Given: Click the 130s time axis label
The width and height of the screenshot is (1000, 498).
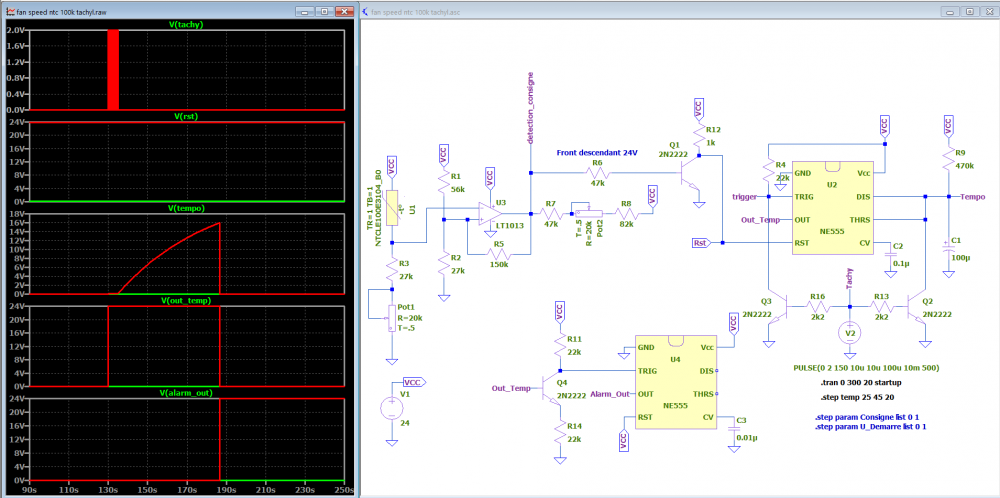Looking at the screenshot, I should tap(108, 490).
